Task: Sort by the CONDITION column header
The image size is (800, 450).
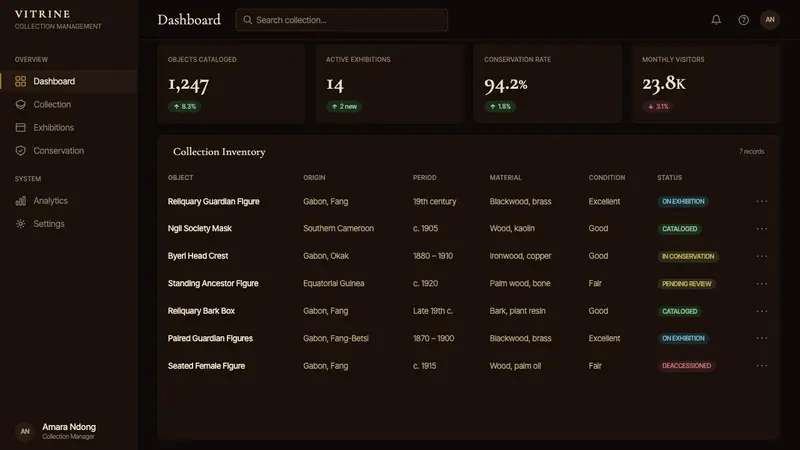Action: coord(607,178)
